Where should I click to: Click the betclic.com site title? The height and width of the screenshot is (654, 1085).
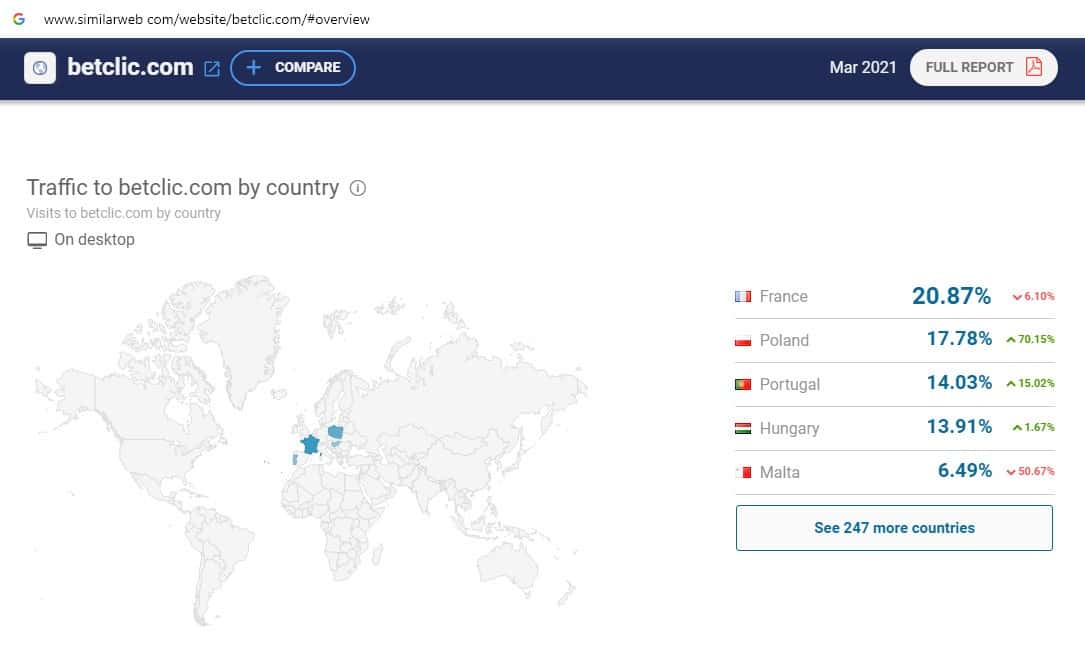coord(130,67)
